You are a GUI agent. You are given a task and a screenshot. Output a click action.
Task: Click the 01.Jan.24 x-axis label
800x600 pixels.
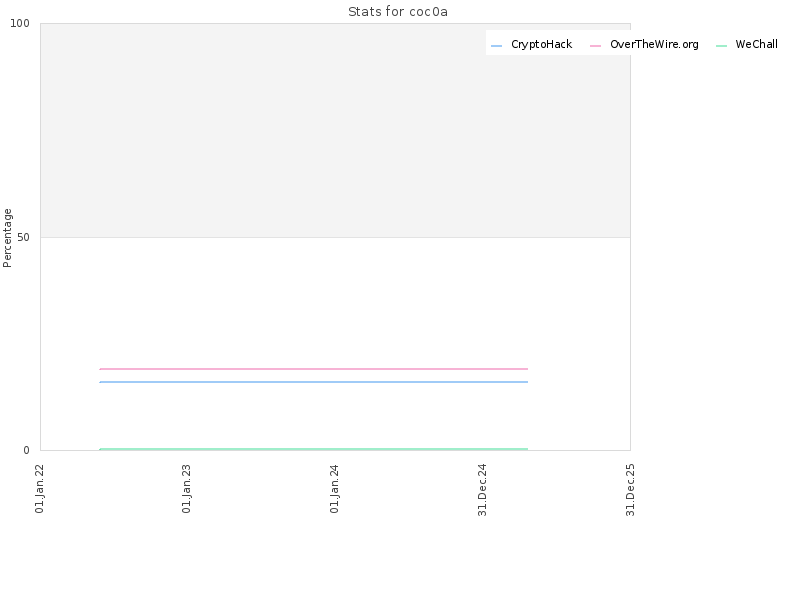coord(335,489)
